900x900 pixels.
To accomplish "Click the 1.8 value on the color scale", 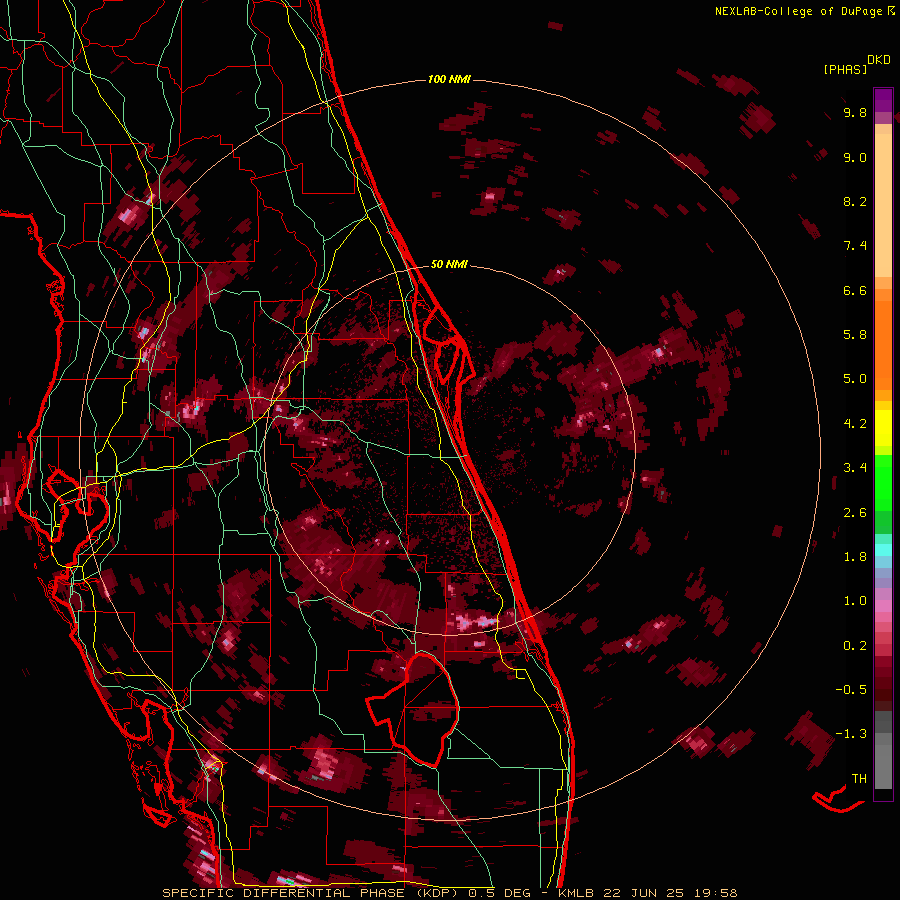I will coord(855,557).
